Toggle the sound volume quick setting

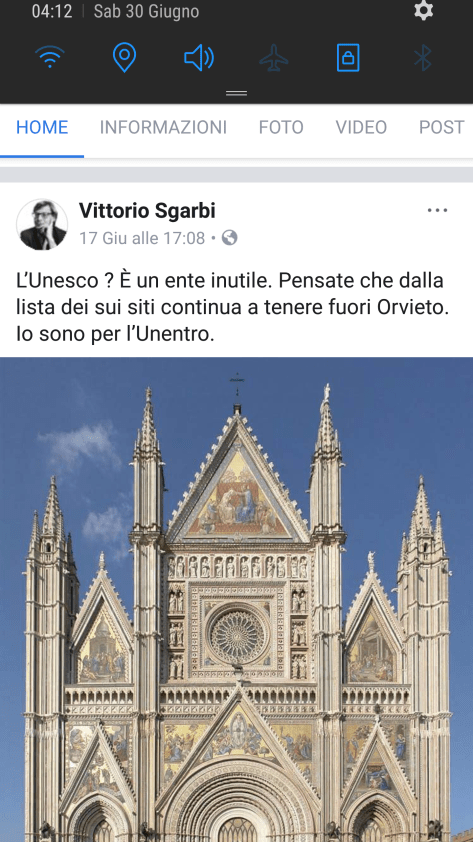click(199, 57)
